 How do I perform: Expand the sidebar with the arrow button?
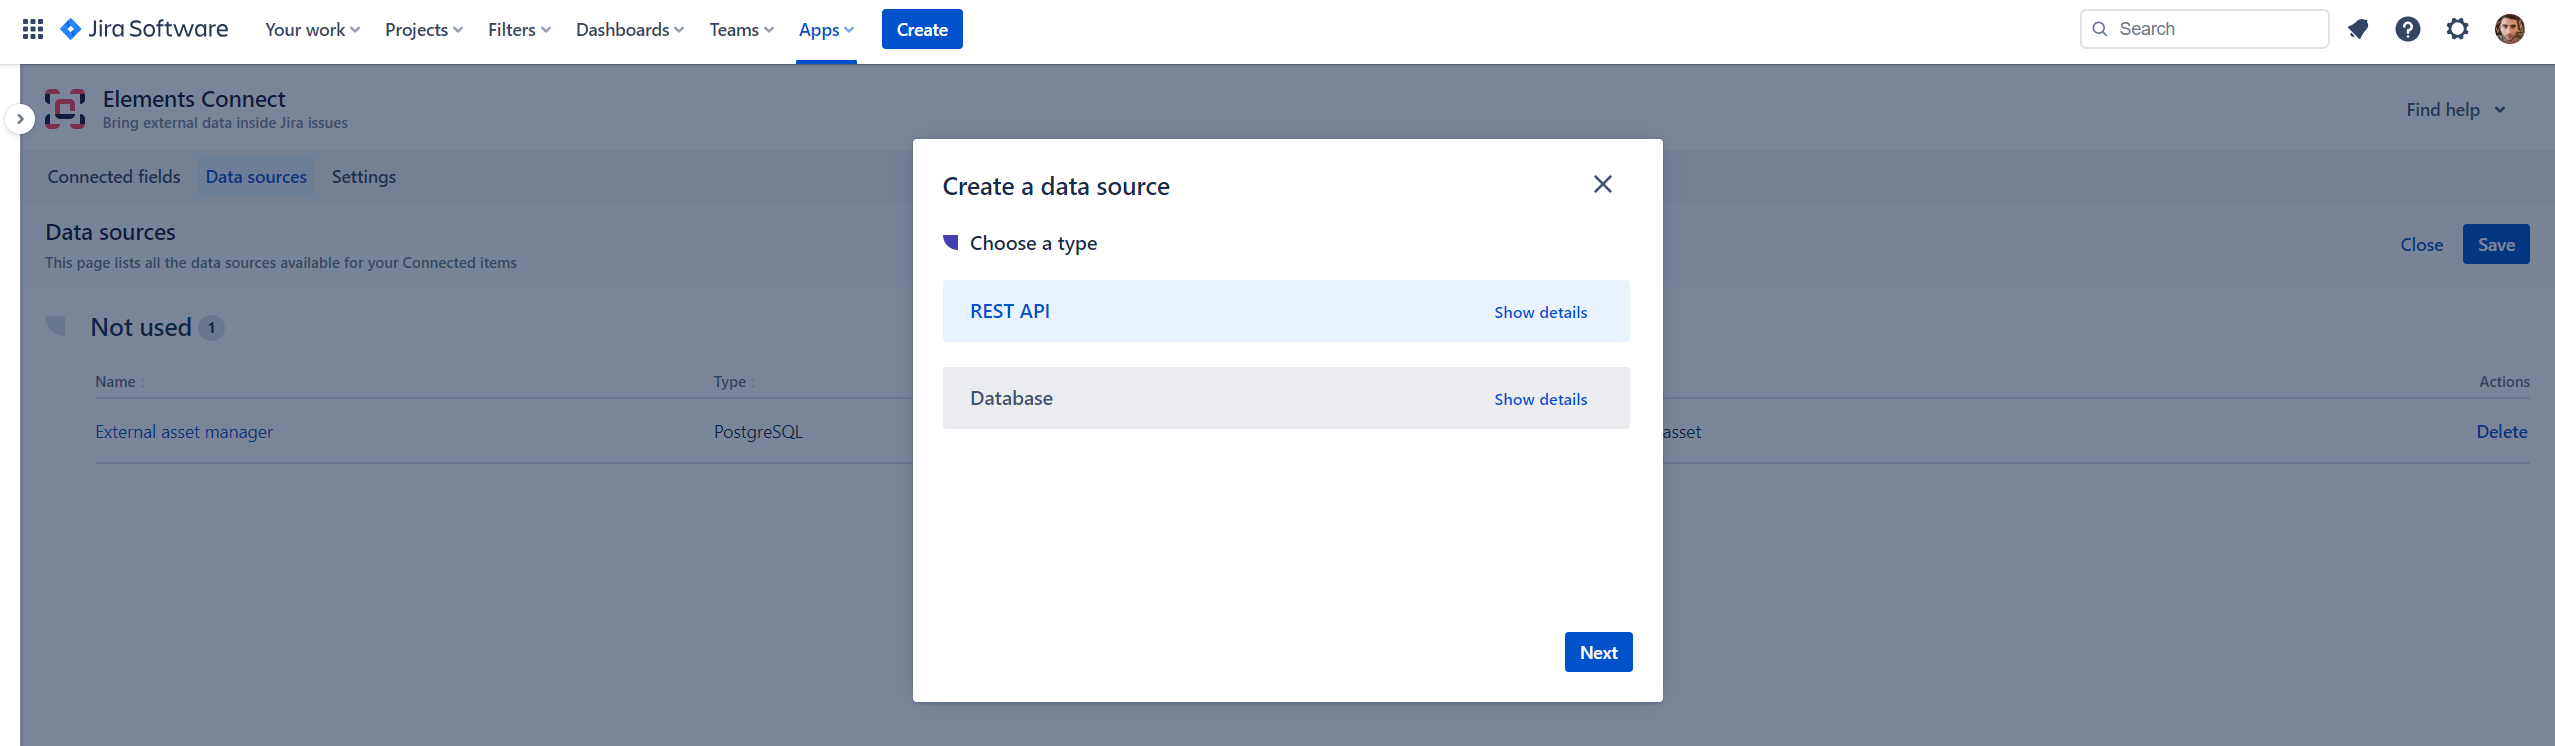20,119
